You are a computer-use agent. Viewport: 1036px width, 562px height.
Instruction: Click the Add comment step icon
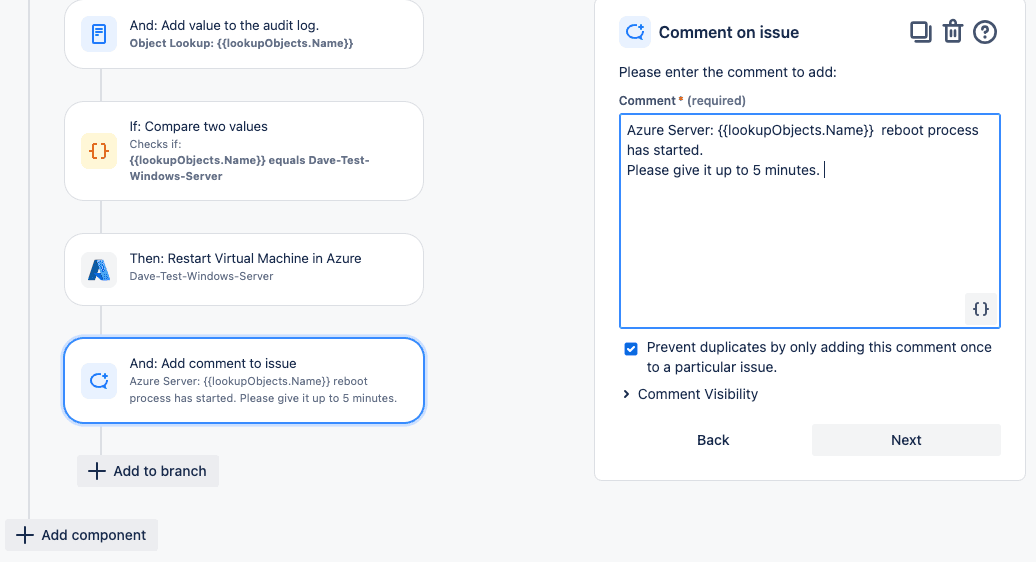click(99, 380)
